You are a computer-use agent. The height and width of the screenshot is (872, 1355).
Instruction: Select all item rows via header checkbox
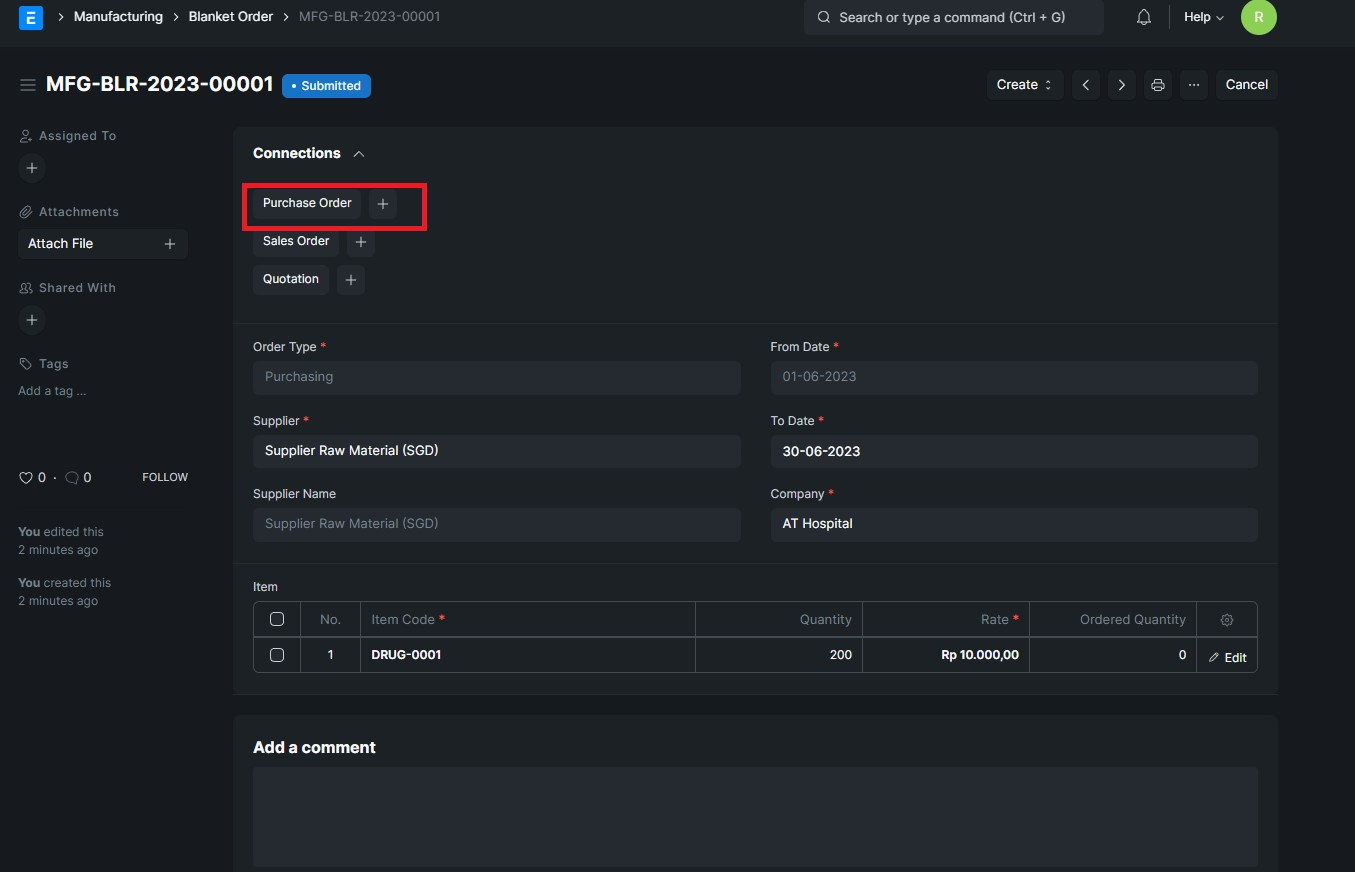point(276,618)
